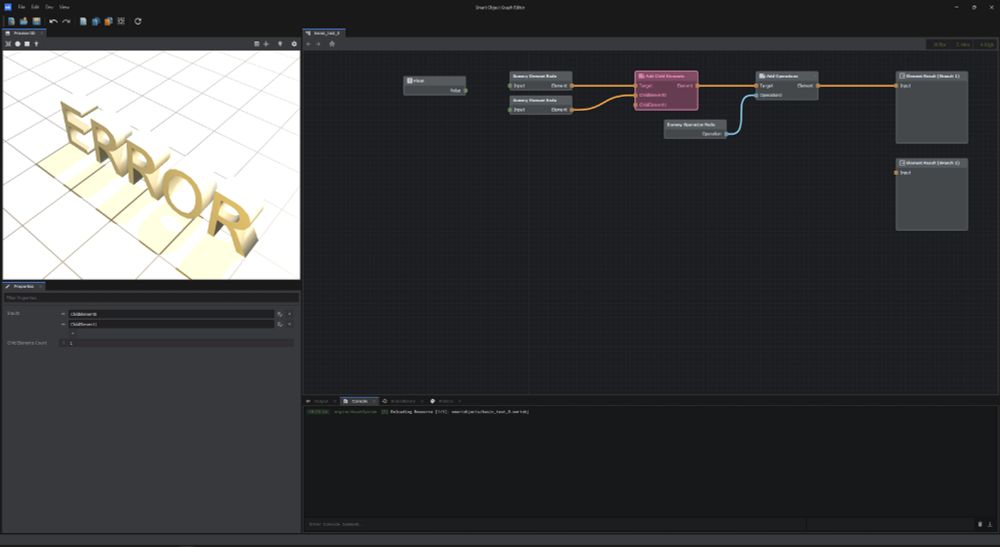Click the back arrow in graph toolbar
Viewport: 1000px width, 547px height.
[309, 44]
